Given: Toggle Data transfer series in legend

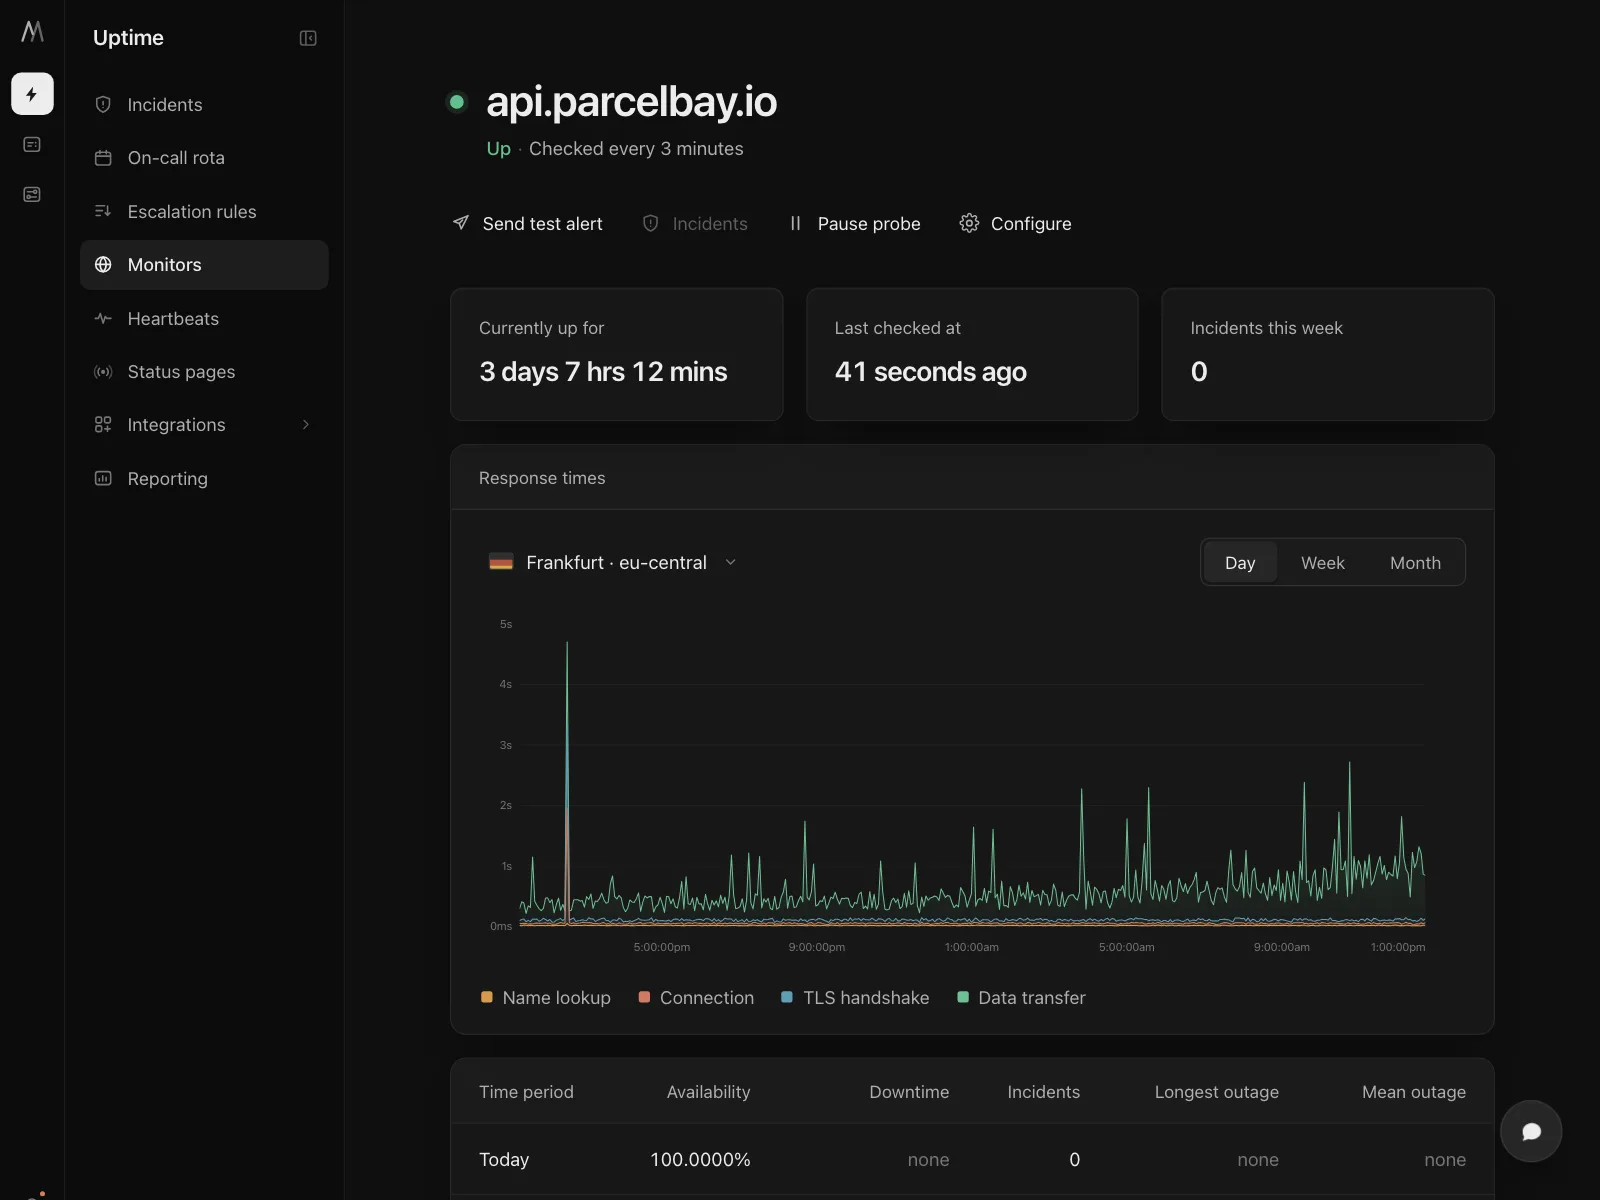Looking at the screenshot, I should (x=1021, y=997).
